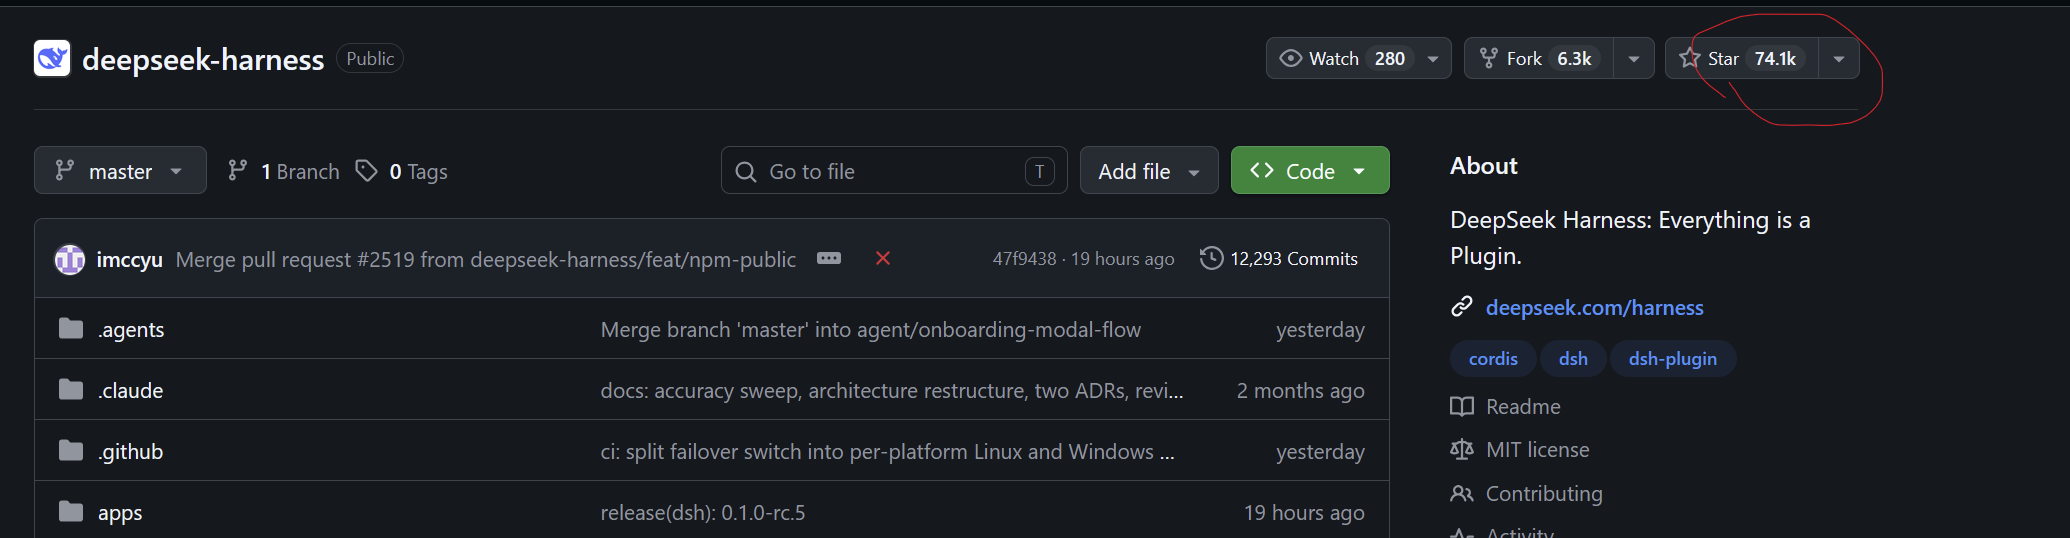
Task: Visit the deepseek.com/harness website link
Action: tap(1594, 307)
